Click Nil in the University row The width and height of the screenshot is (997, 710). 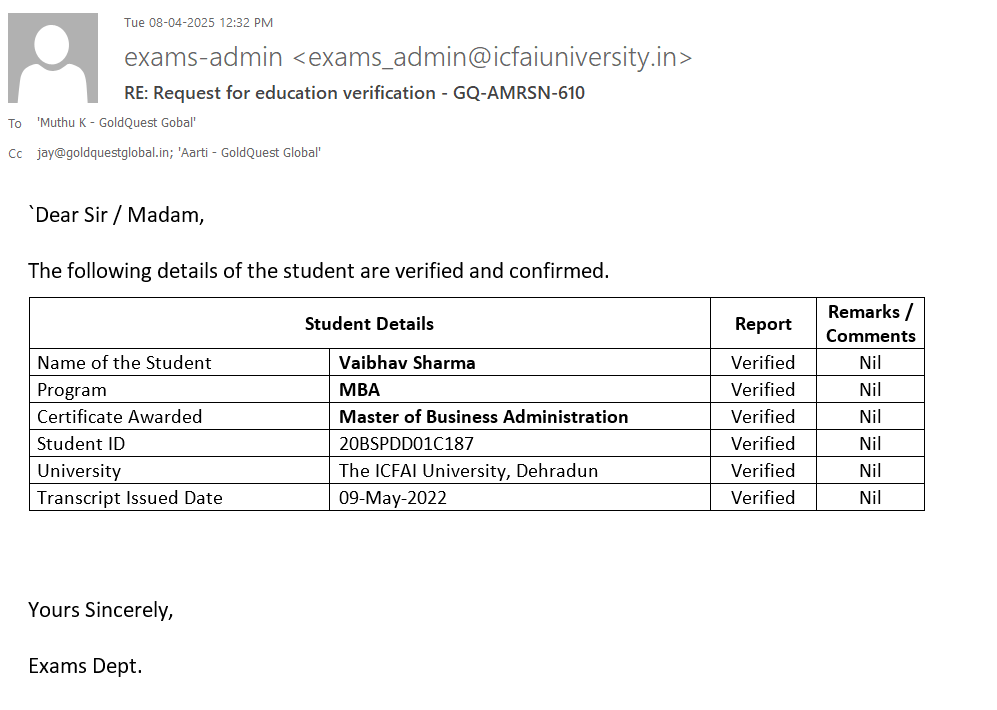(870, 471)
